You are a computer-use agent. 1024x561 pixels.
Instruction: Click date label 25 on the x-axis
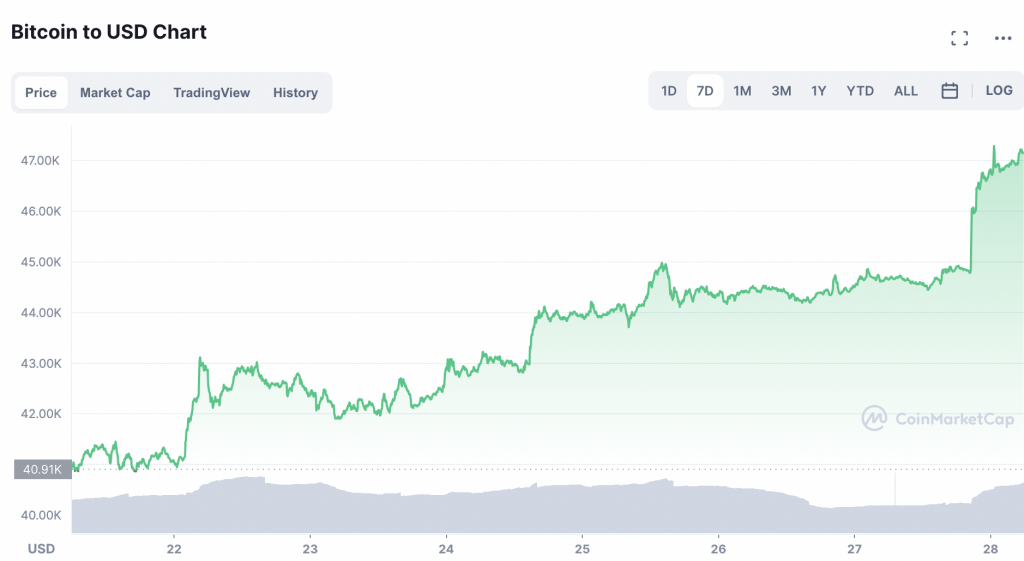click(582, 548)
